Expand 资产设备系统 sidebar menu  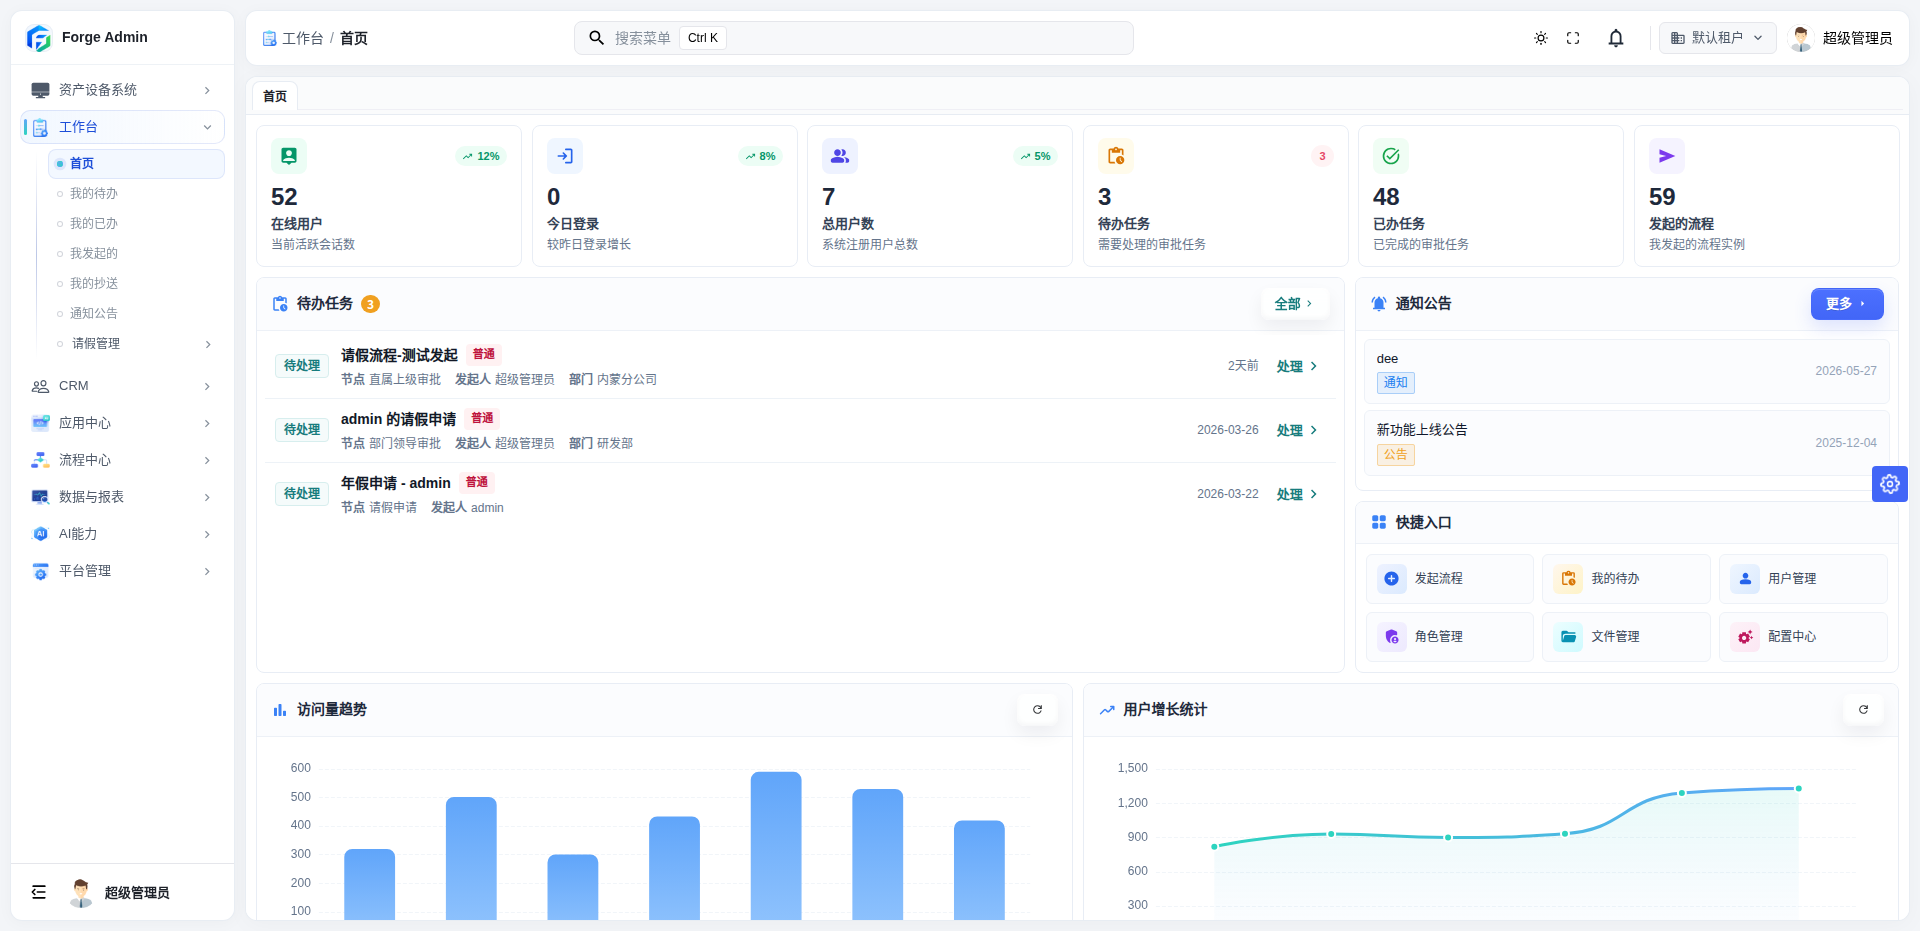(x=122, y=90)
